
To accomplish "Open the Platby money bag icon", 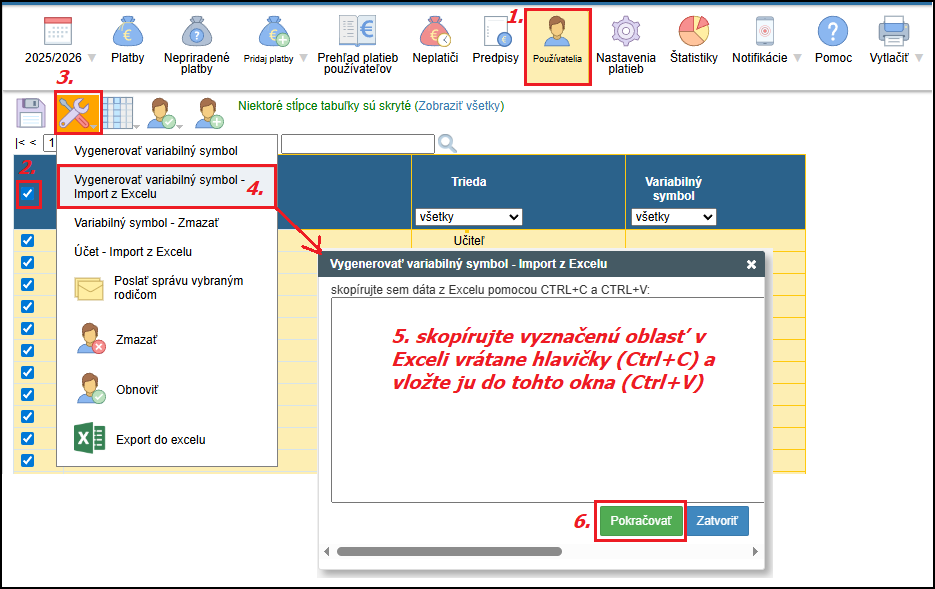I will 127,33.
